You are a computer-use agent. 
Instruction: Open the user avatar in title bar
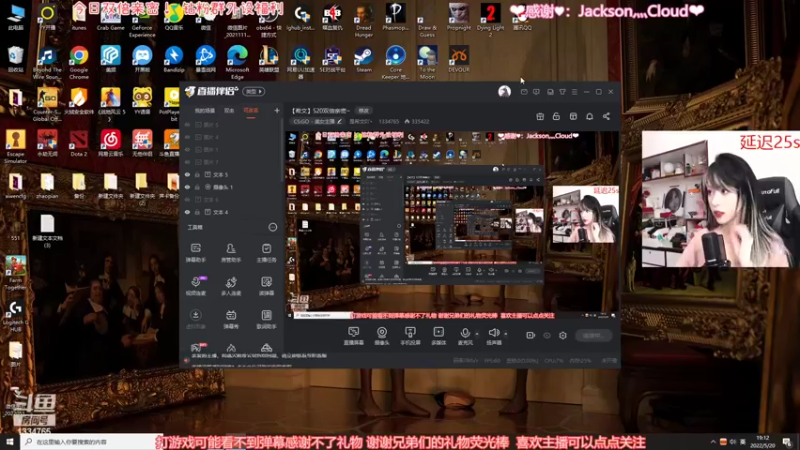tap(504, 91)
